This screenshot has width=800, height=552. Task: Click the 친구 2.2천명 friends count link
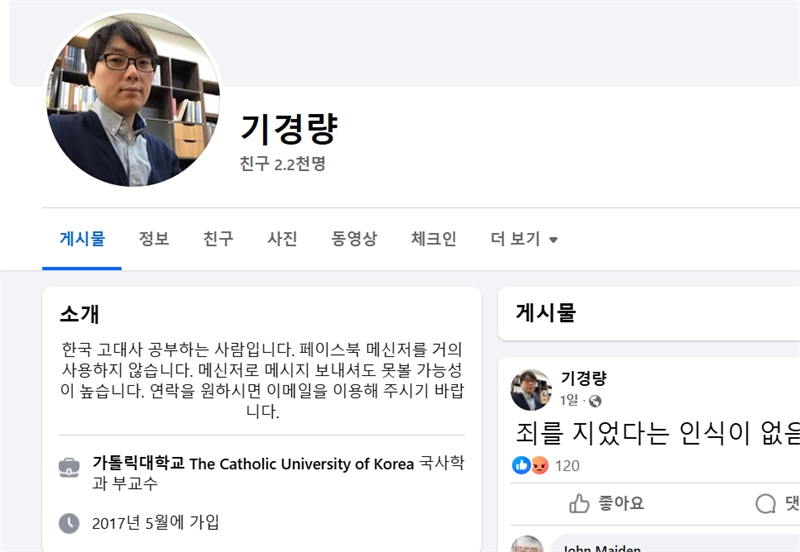(283, 163)
